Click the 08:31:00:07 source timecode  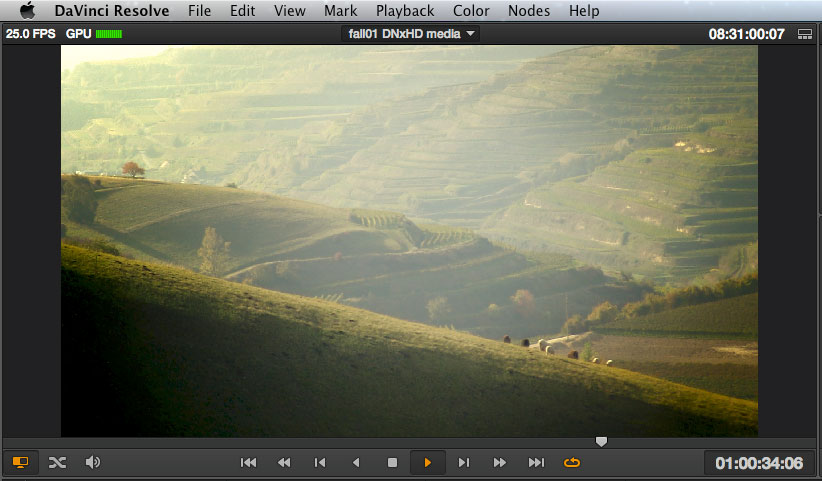(747, 35)
